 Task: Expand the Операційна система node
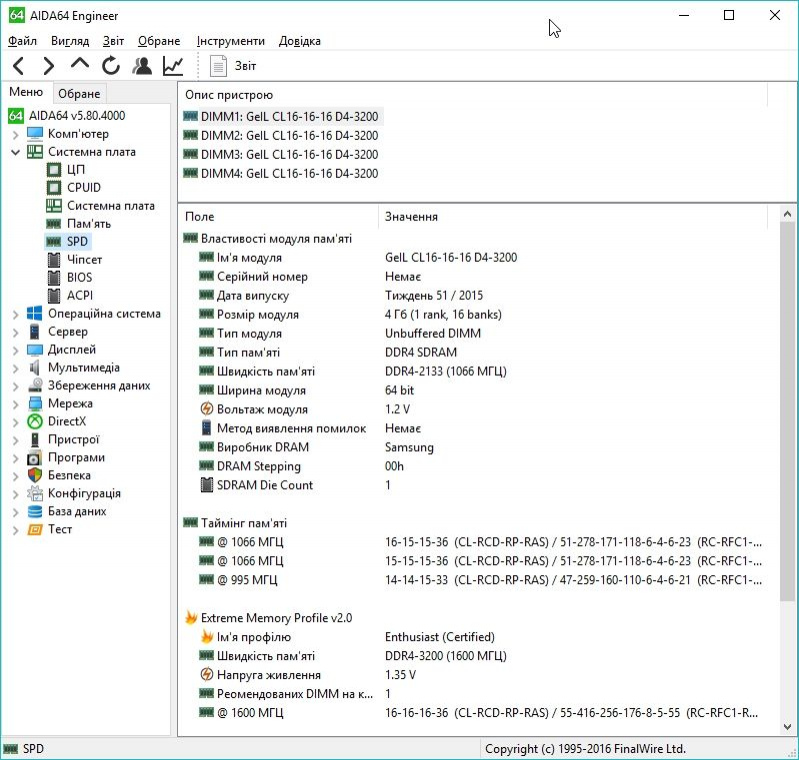pos(15,315)
